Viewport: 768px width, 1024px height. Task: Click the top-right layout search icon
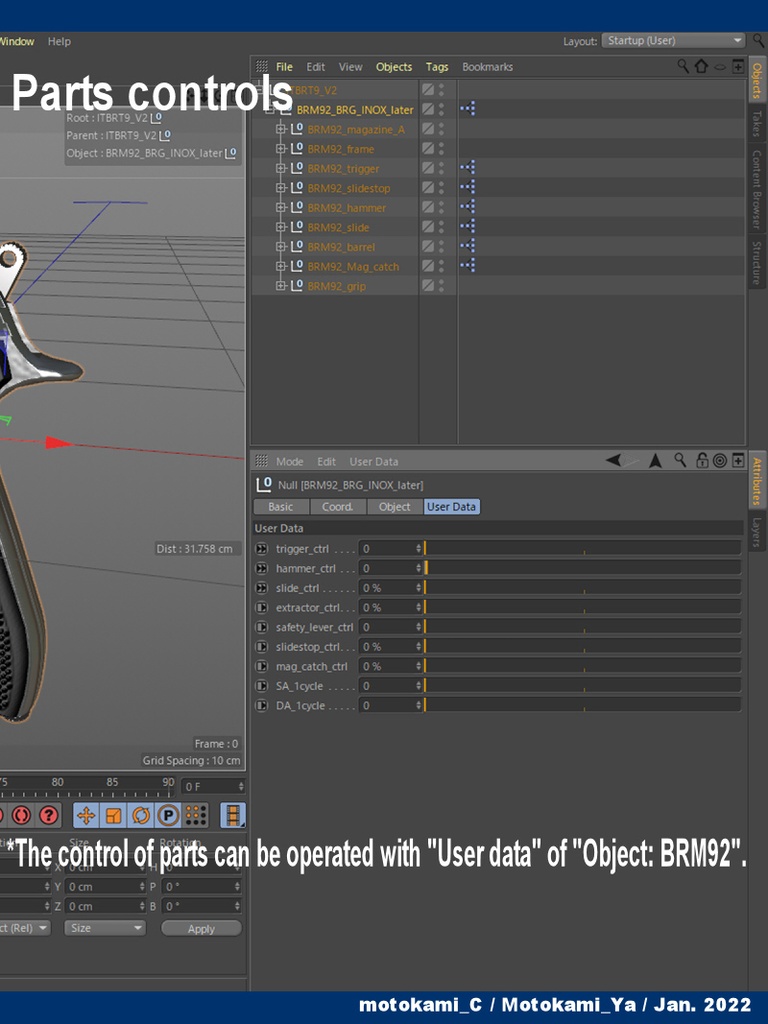click(x=758, y=40)
